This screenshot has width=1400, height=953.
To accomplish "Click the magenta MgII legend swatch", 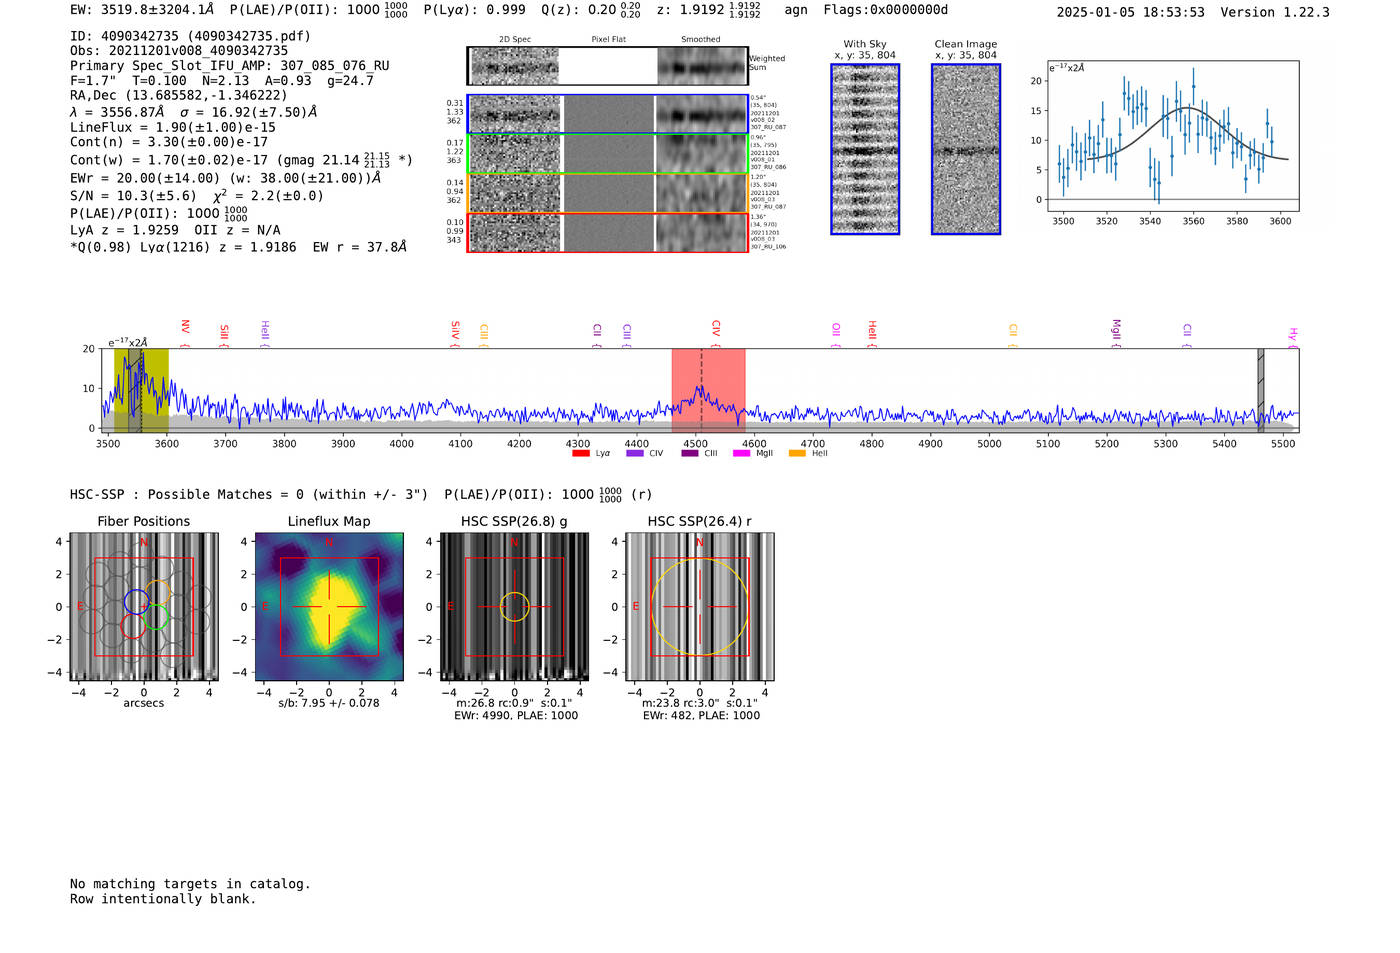I will click(x=741, y=454).
